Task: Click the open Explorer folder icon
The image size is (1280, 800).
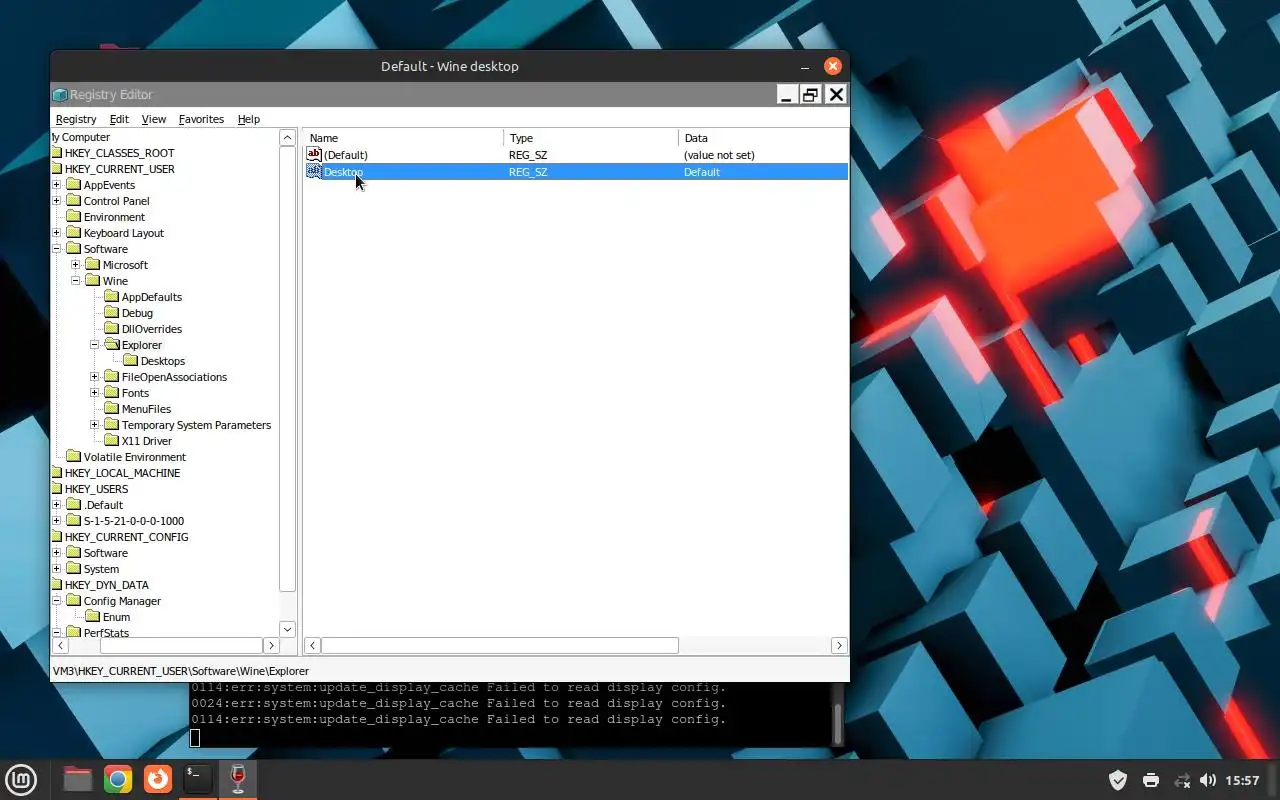Action: (111, 345)
